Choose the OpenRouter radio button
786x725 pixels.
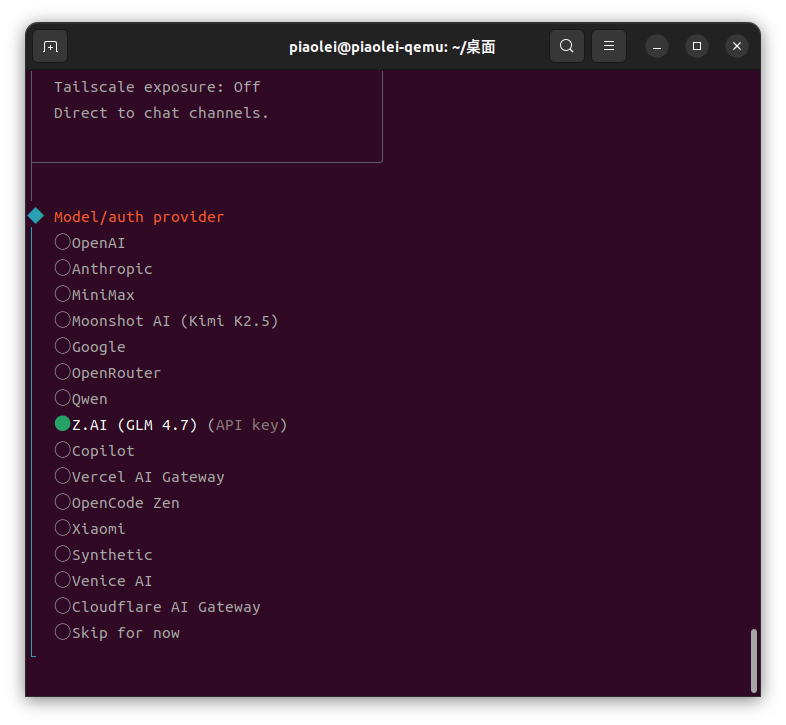pos(108,373)
